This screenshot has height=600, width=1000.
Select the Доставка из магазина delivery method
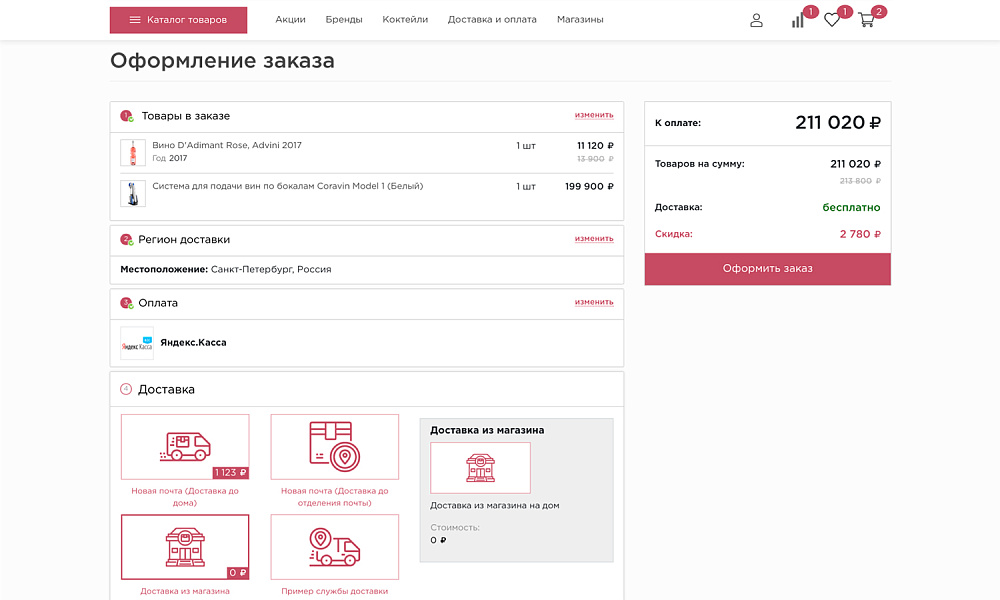[184, 591]
